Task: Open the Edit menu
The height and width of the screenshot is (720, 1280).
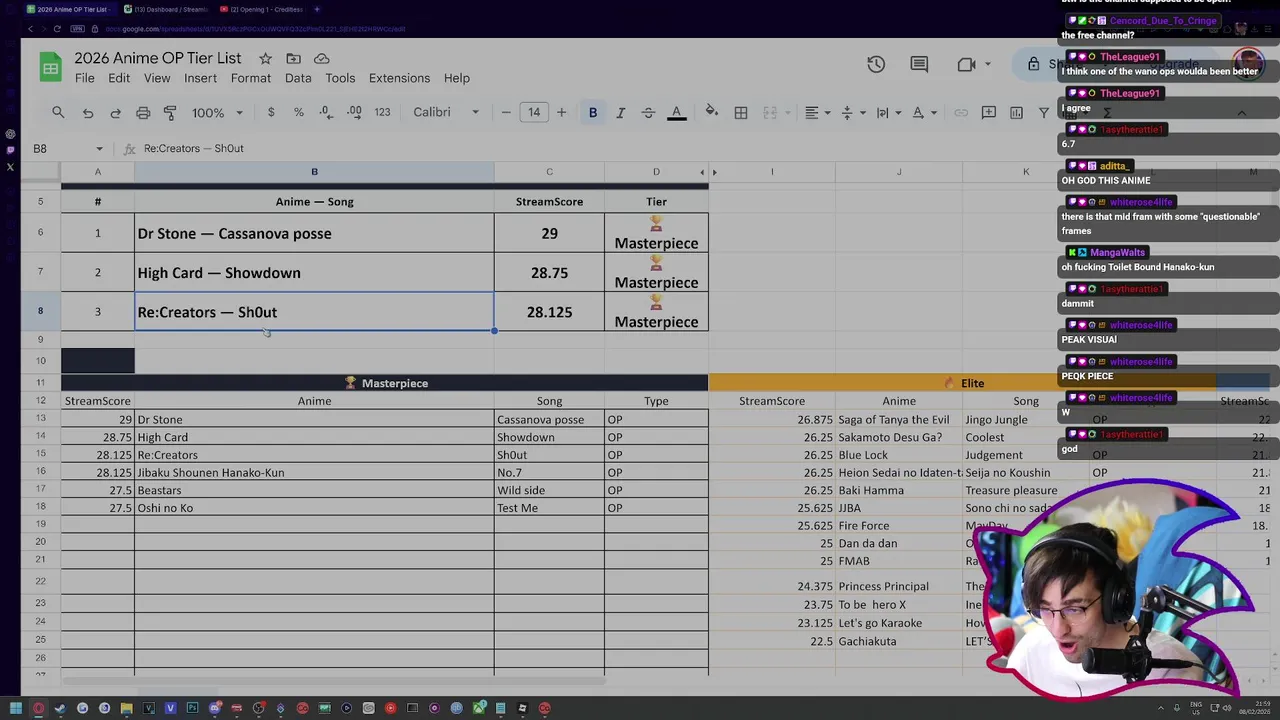Action: pyautogui.click(x=119, y=78)
